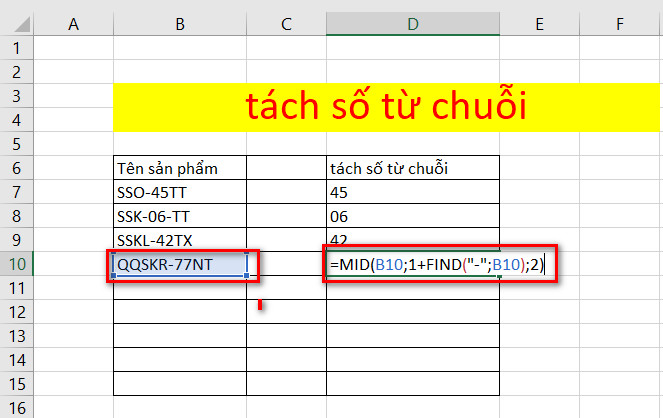Image resolution: width=663 pixels, height=418 pixels.
Task: Select row 3 header
Action: [x=16, y=96]
